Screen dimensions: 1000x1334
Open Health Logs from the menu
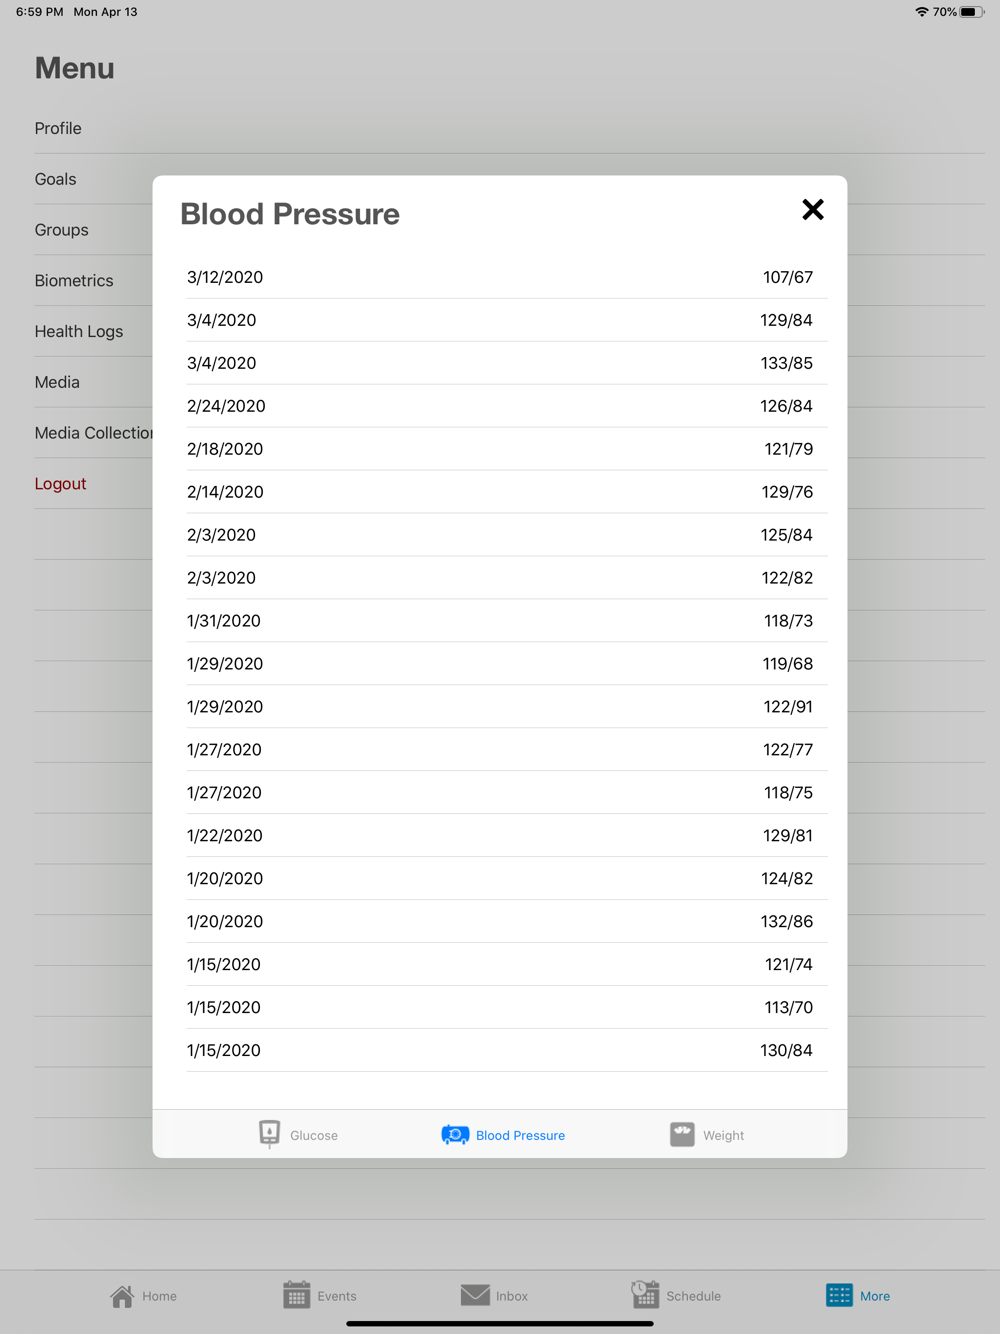[x=79, y=332]
